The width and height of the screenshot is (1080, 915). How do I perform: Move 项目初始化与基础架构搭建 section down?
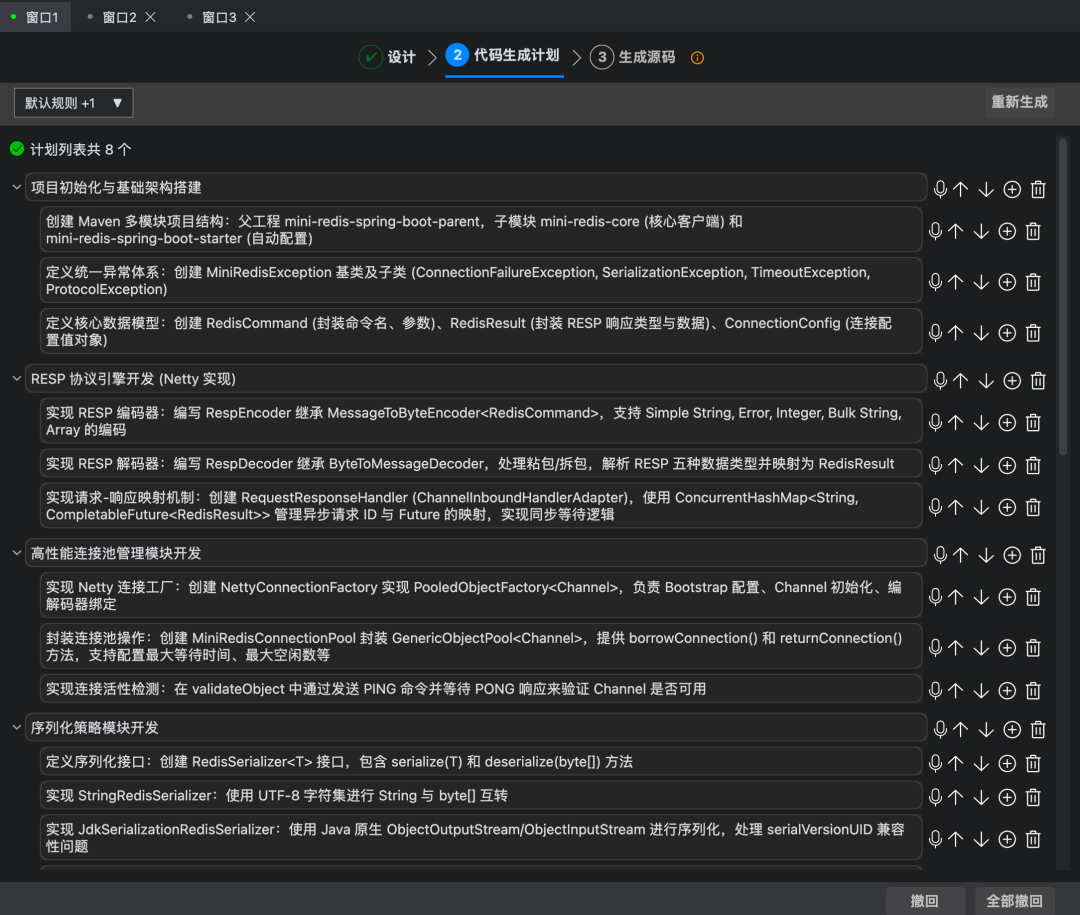coord(986,189)
